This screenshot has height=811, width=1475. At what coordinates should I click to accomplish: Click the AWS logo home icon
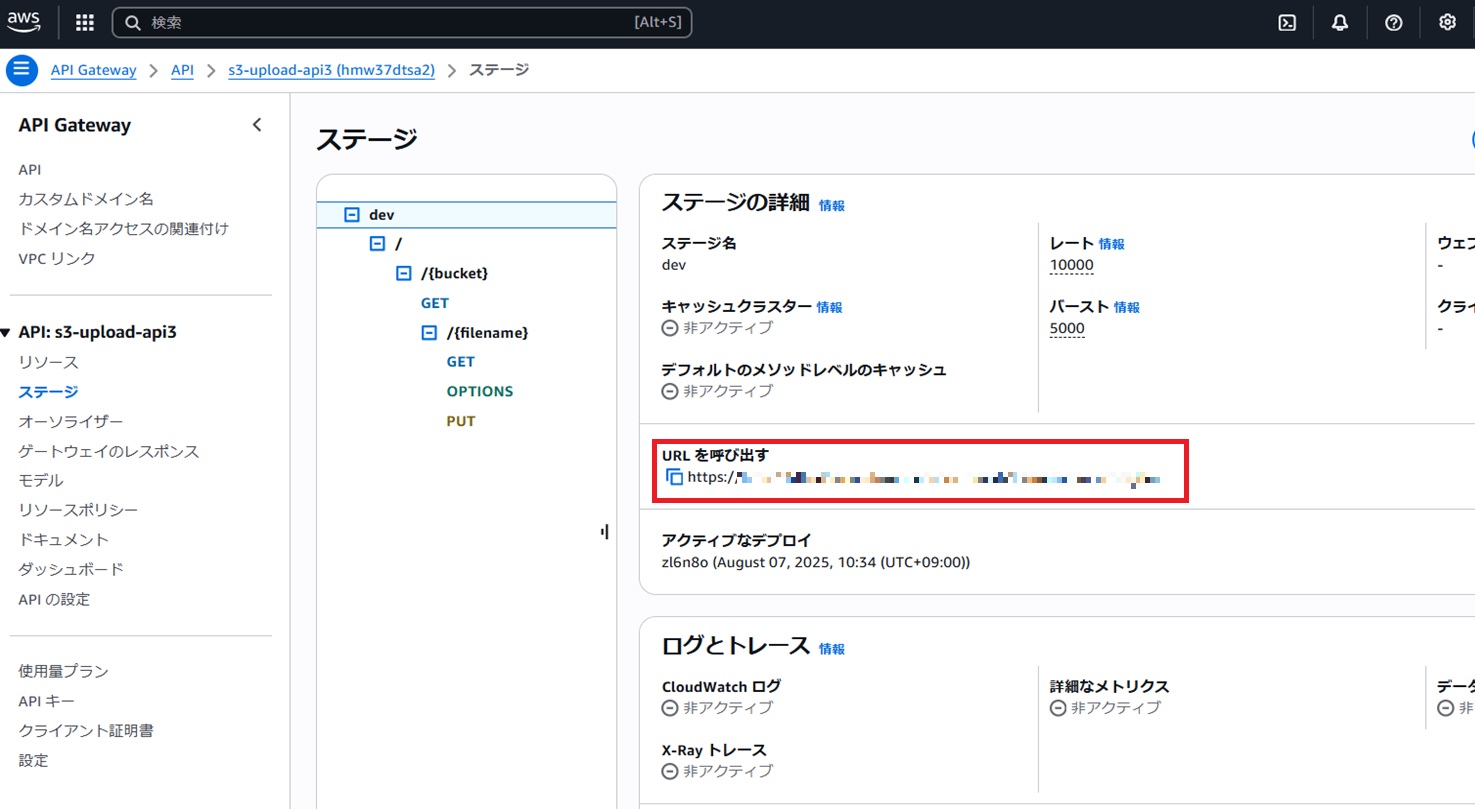22,23
